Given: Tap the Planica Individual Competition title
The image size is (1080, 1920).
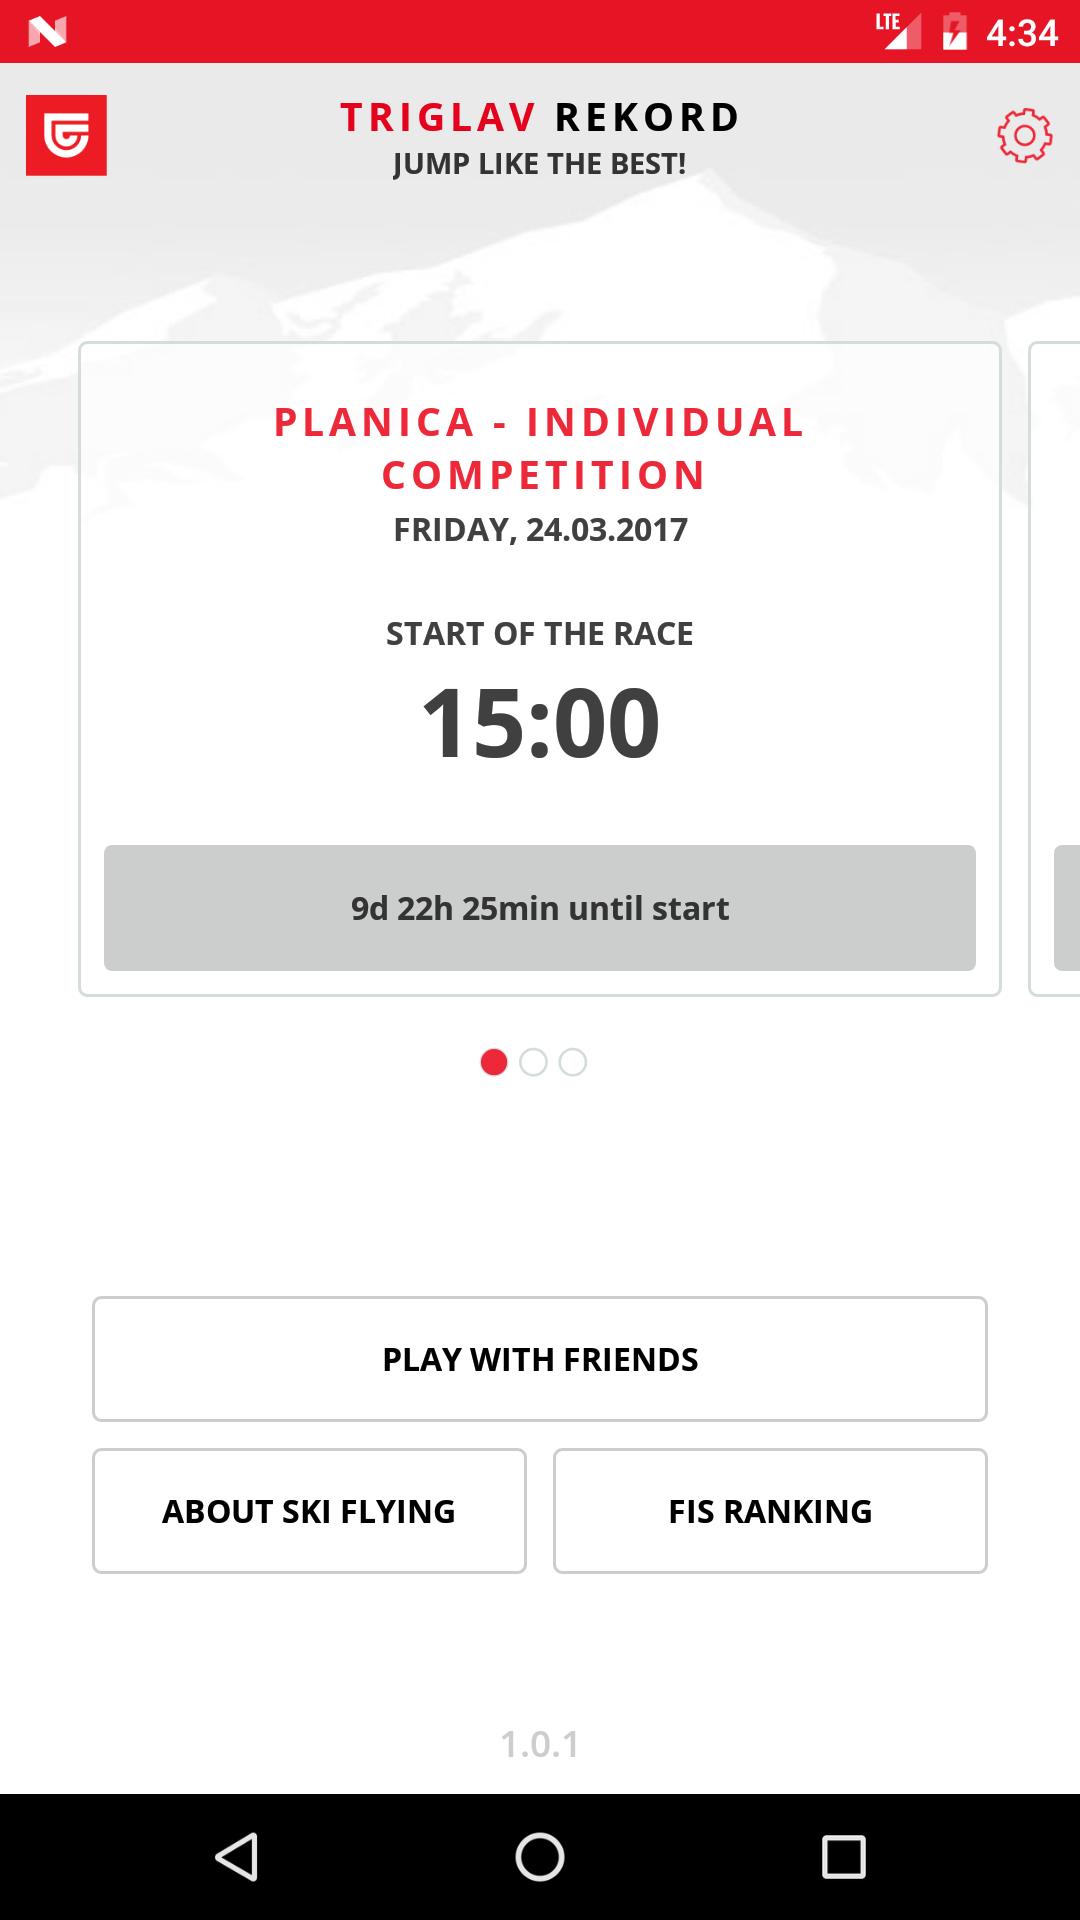Looking at the screenshot, I should (x=540, y=448).
